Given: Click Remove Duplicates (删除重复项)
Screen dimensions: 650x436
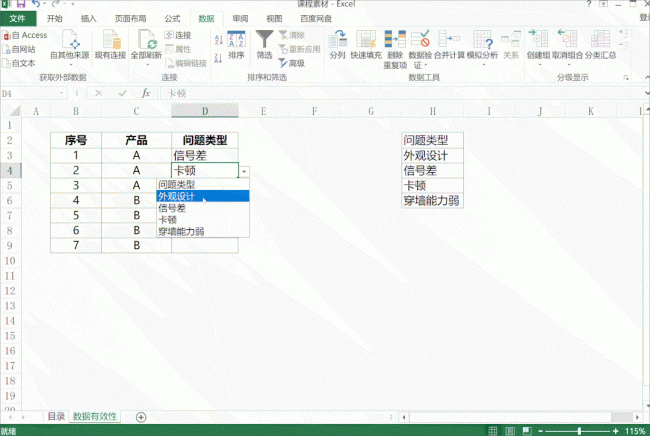Looking at the screenshot, I should pyautogui.click(x=395, y=49).
